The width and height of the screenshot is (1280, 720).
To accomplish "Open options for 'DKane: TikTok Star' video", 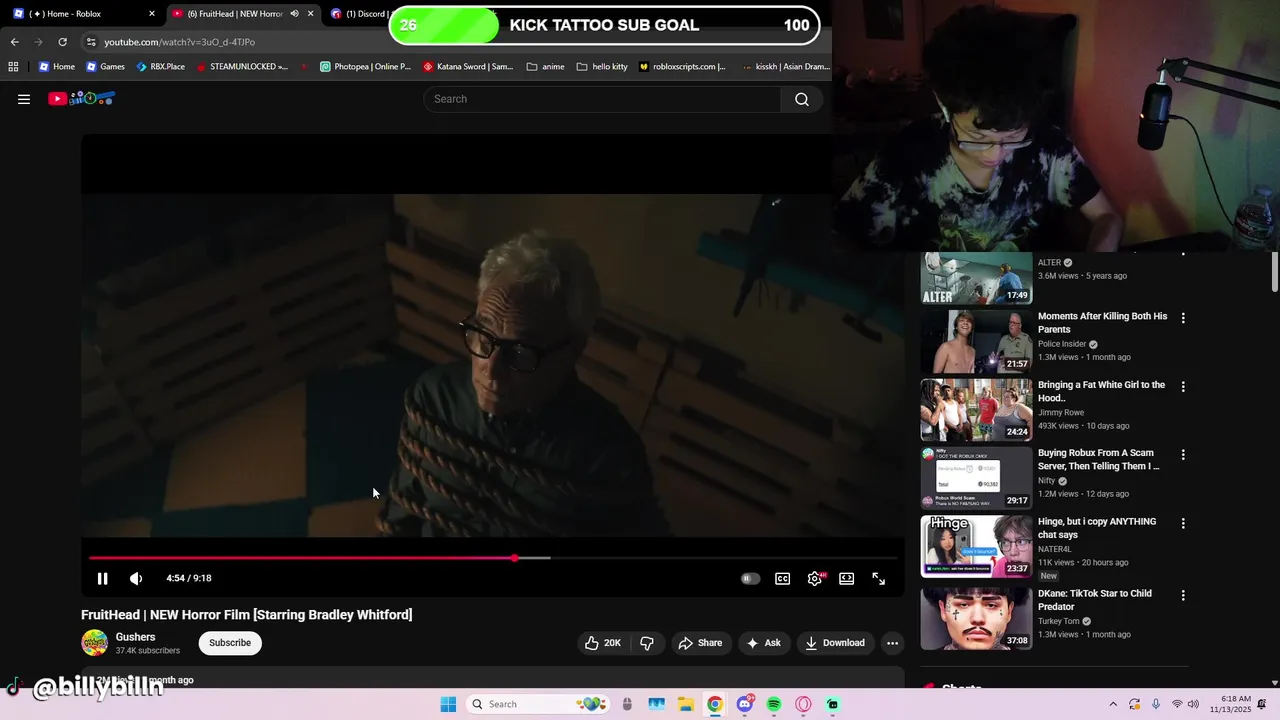I will 1183,595.
